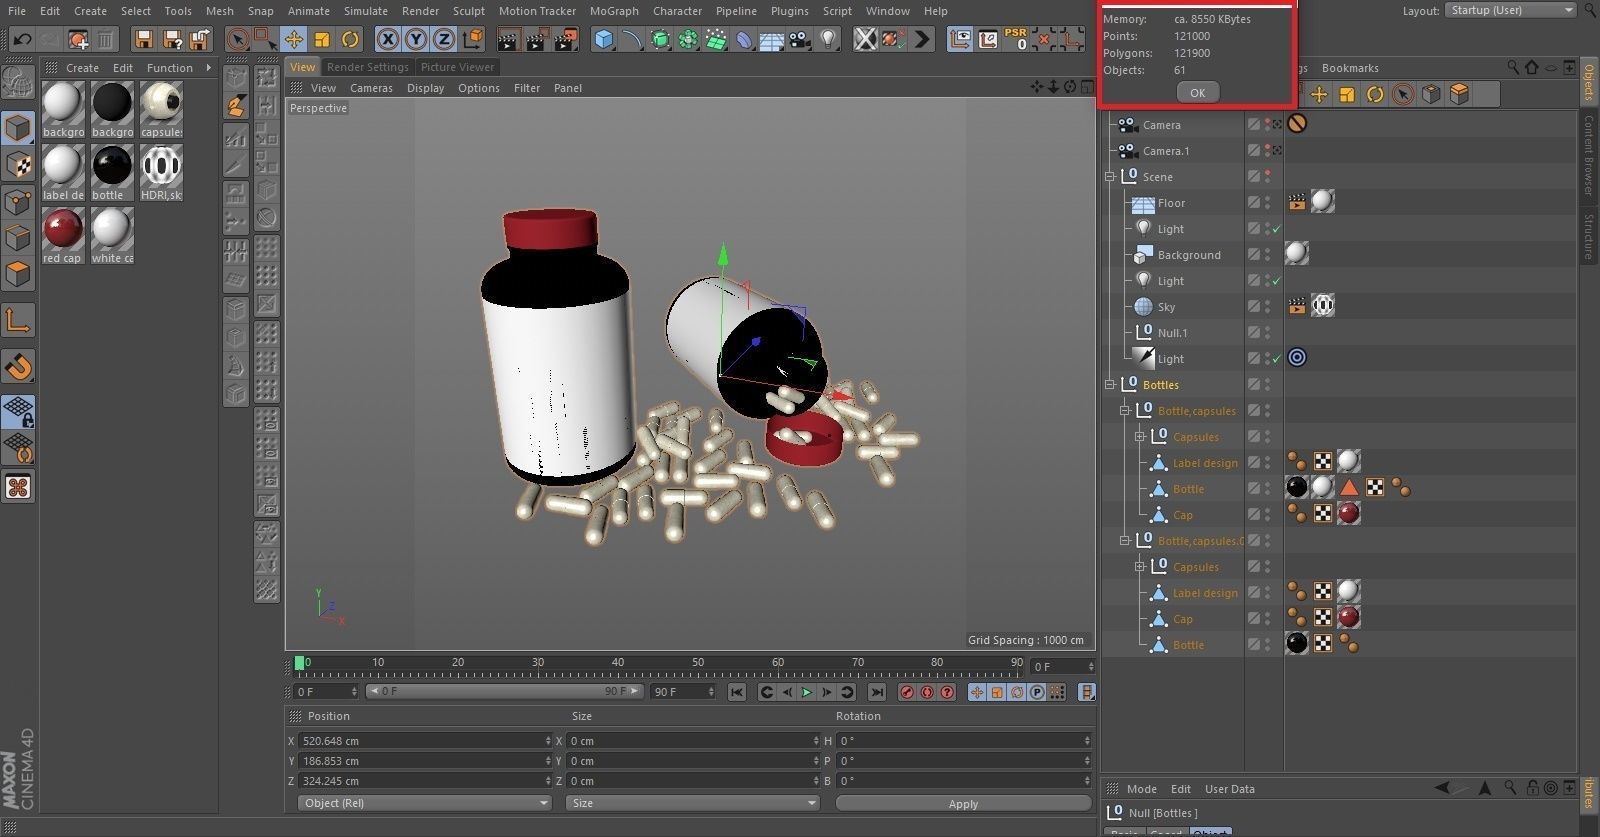Viewport: 1600px width, 837px height.
Task: Add a Camera using toolbar camera icon
Action: [x=799, y=39]
